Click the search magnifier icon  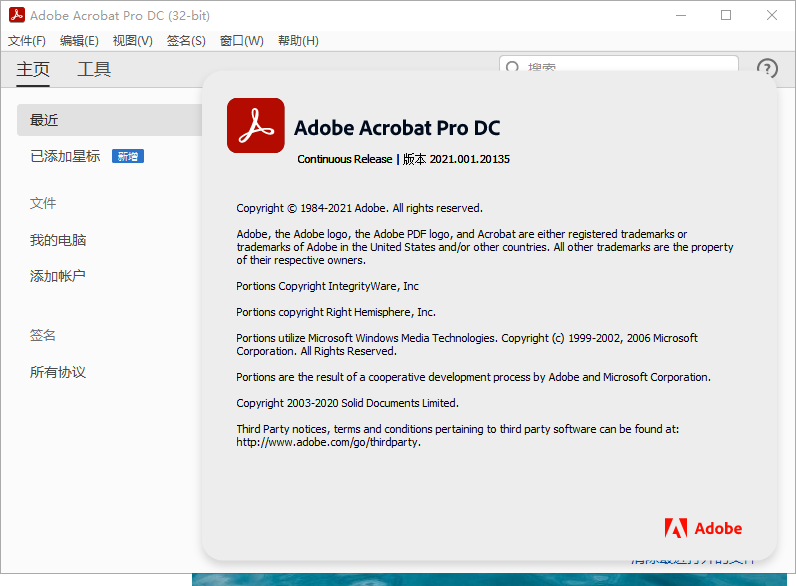click(513, 68)
